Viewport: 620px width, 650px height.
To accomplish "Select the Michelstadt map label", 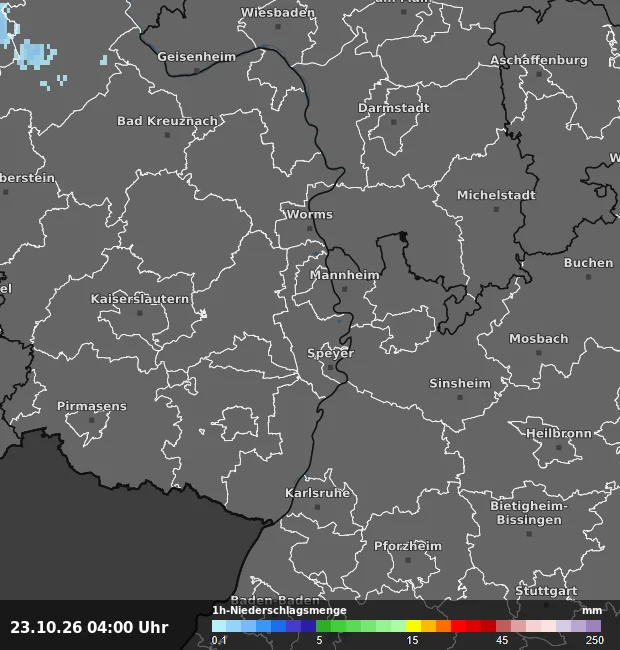I will (x=496, y=195).
